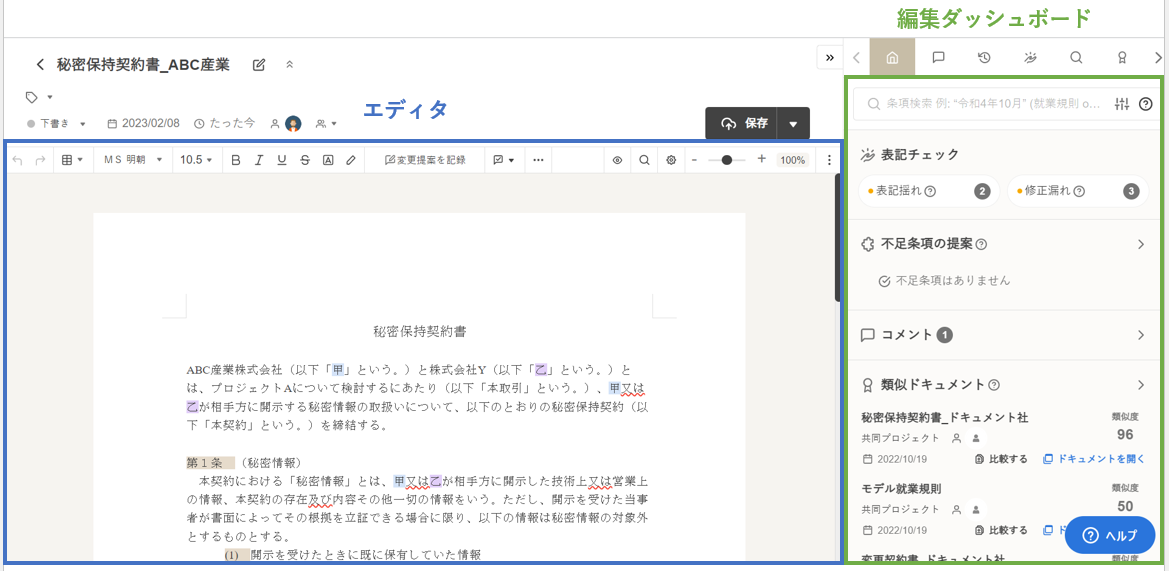Open the 下書き status dropdown
Image resolution: width=1169 pixels, height=571 pixels.
[x=57, y=124]
